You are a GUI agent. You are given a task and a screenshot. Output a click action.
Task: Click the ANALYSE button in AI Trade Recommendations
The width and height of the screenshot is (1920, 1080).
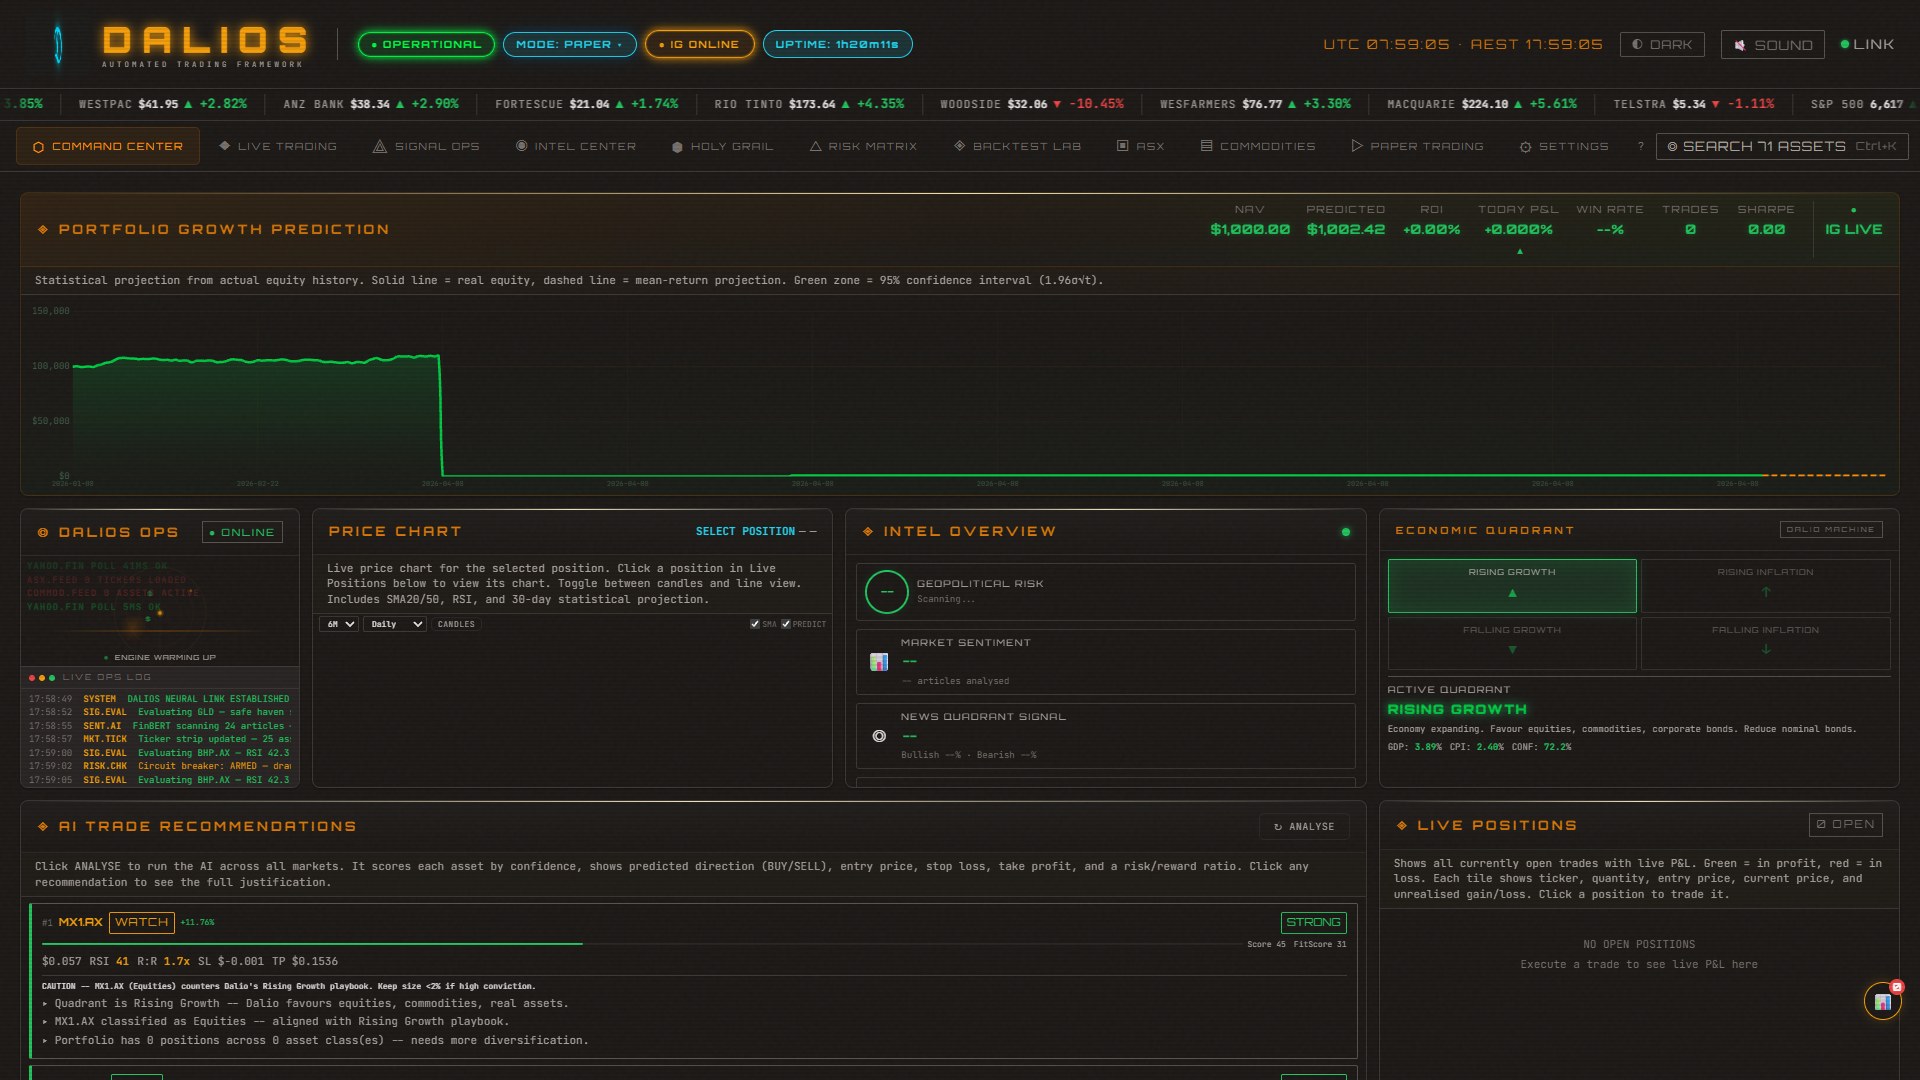[x=1304, y=827]
